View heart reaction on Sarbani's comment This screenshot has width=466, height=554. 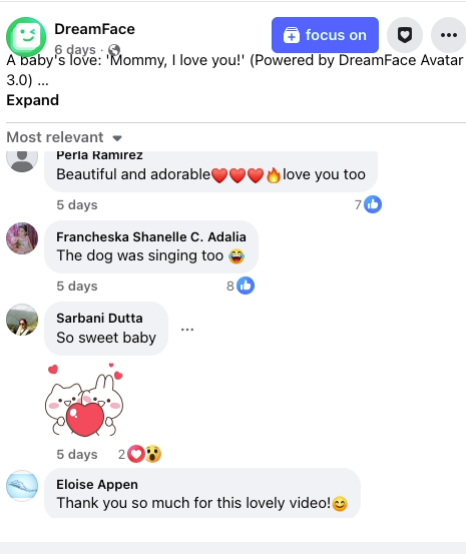click(x=136, y=454)
